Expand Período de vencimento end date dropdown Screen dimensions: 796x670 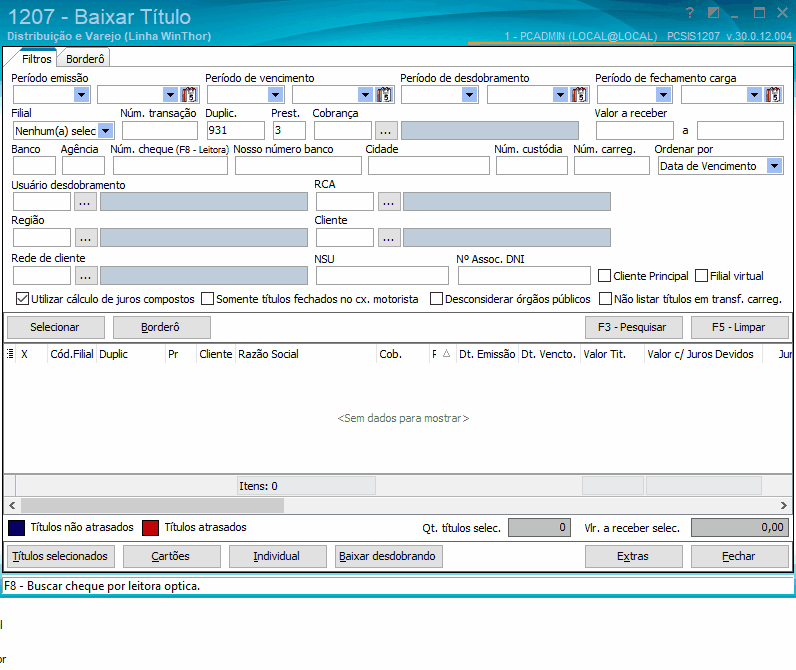tap(365, 94)
